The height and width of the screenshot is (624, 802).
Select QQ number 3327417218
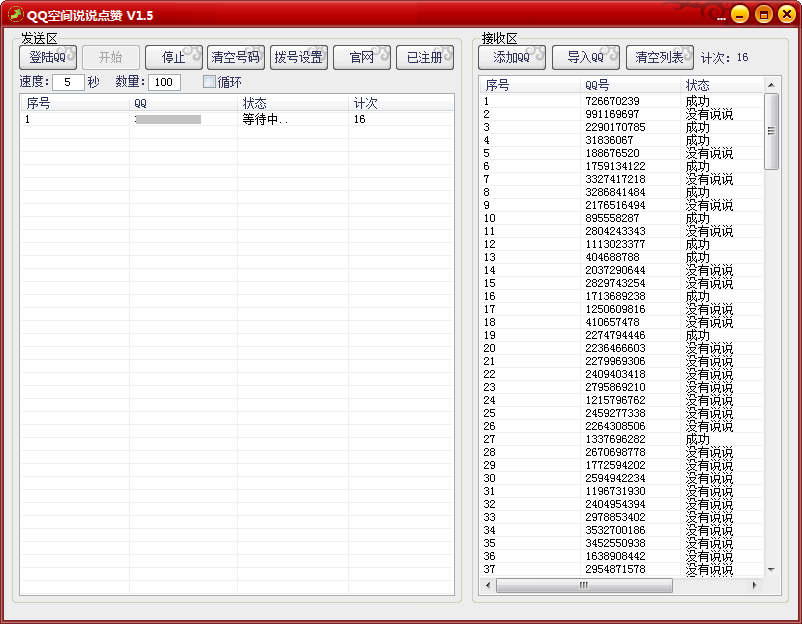point(615,179)
